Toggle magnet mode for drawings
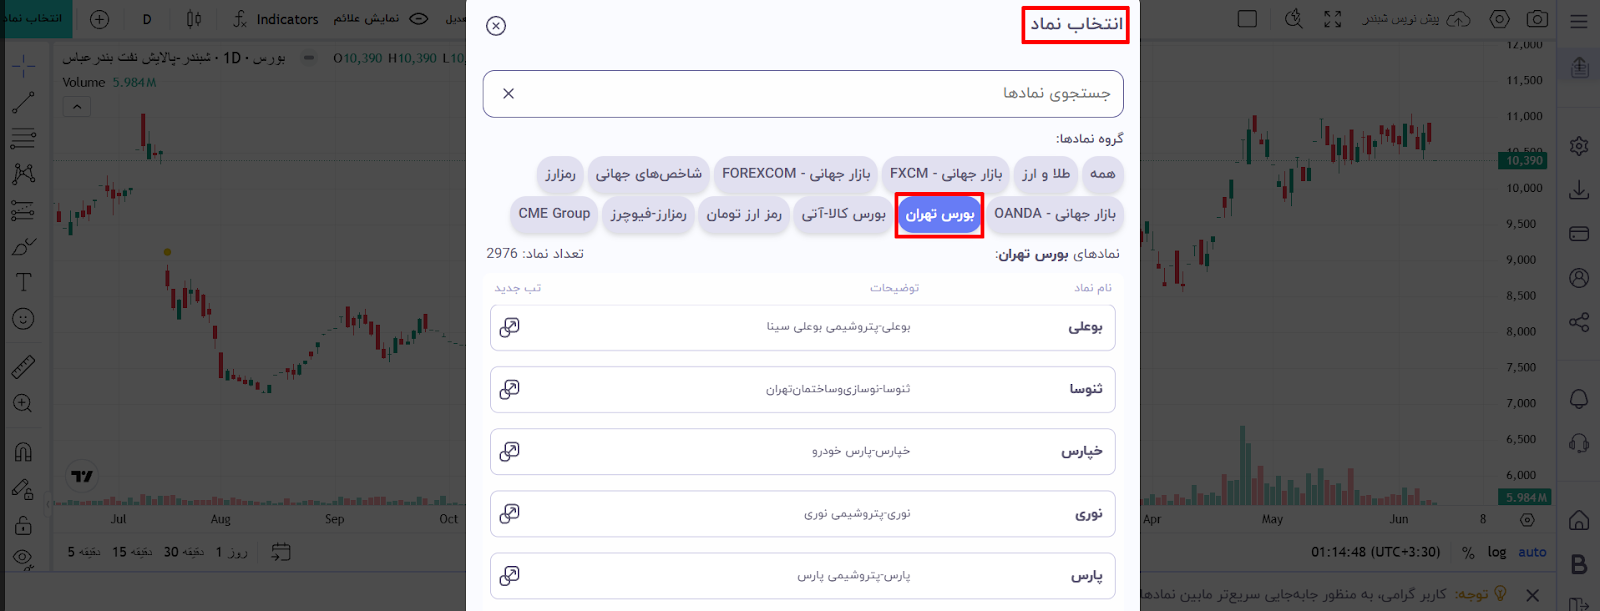Viewport: 1600px width, 611px height. pyautogui.click(x=23, y=452)
